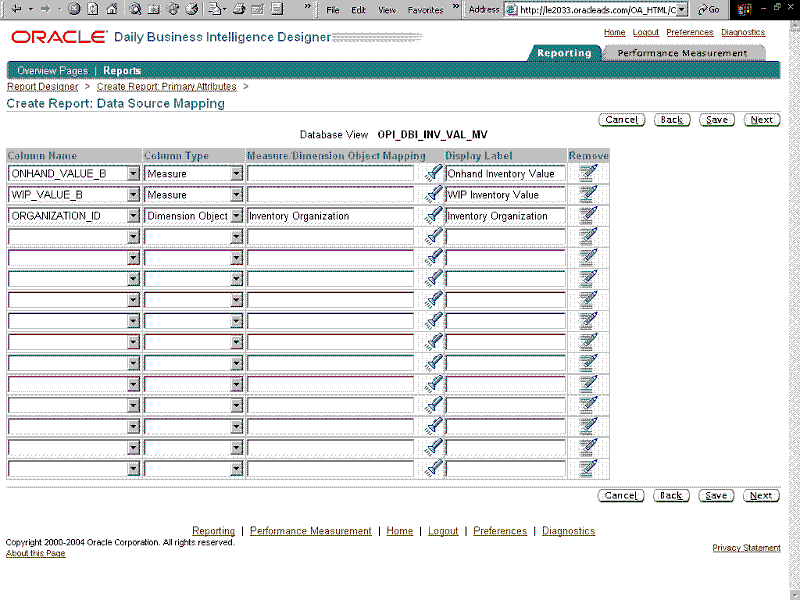Click the Oracle logo in header
Image resolution: width=800 pixels, height=600 pixels.
(x=59, y=37)
